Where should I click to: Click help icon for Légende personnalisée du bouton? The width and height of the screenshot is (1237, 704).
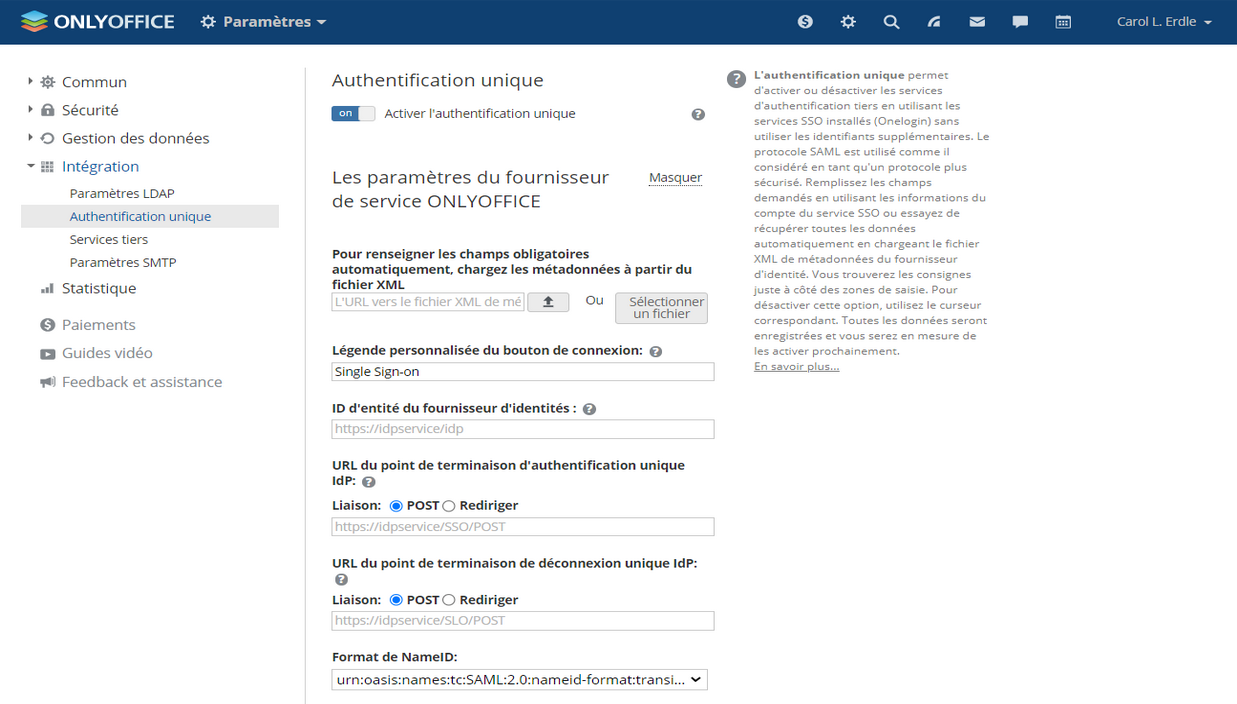[656, 352]
